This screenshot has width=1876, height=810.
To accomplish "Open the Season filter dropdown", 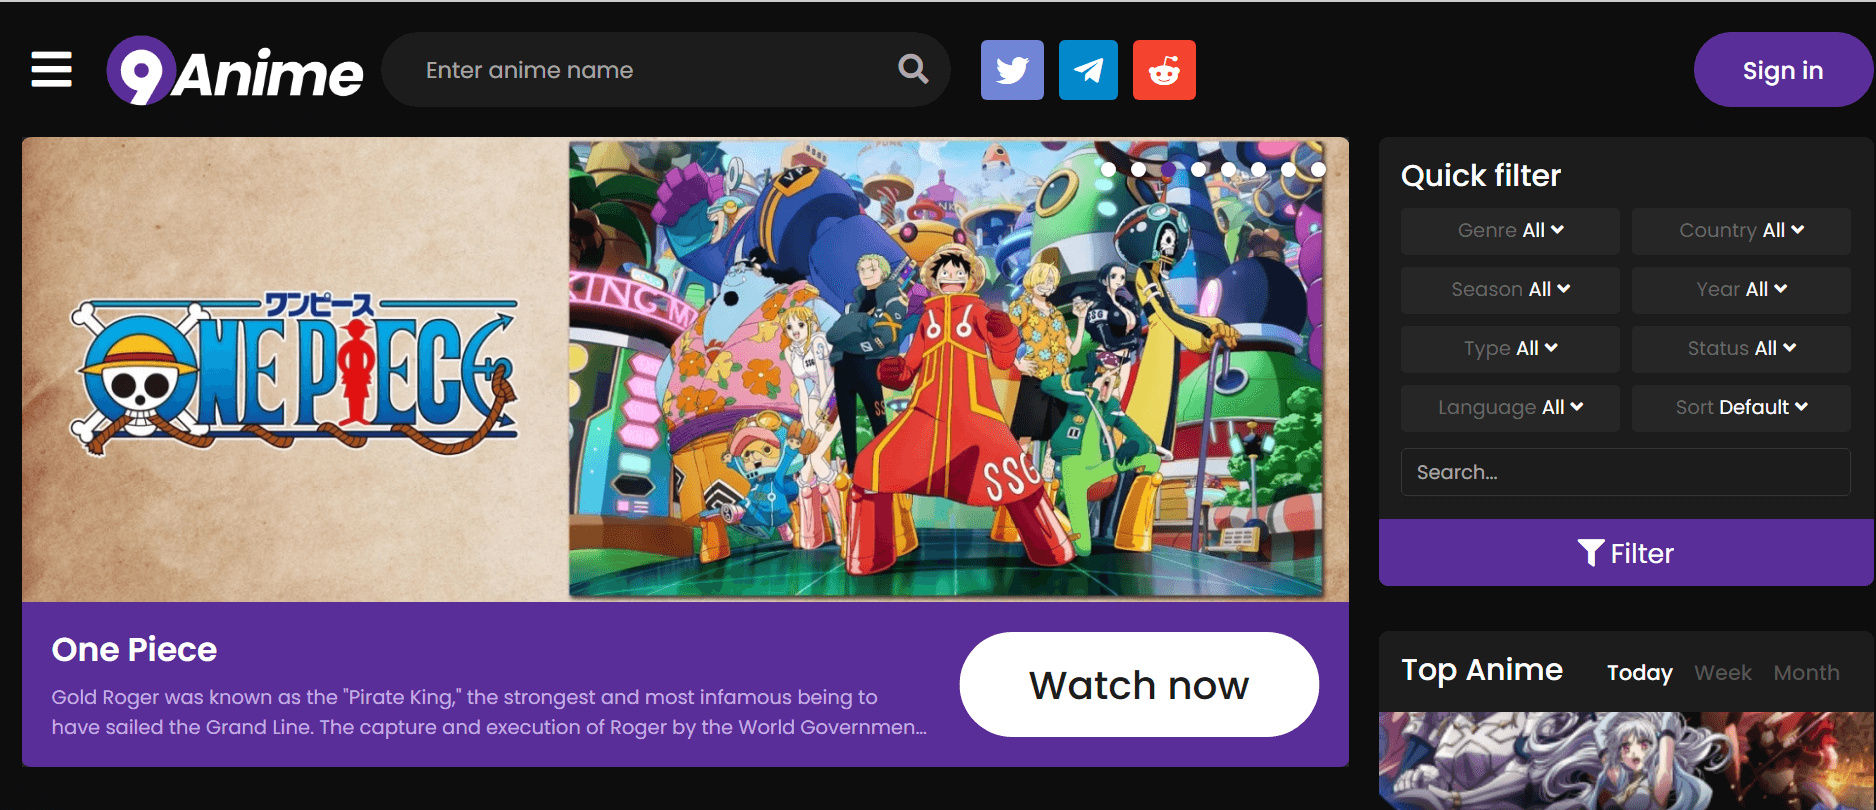I will (x=1510, y=290).
